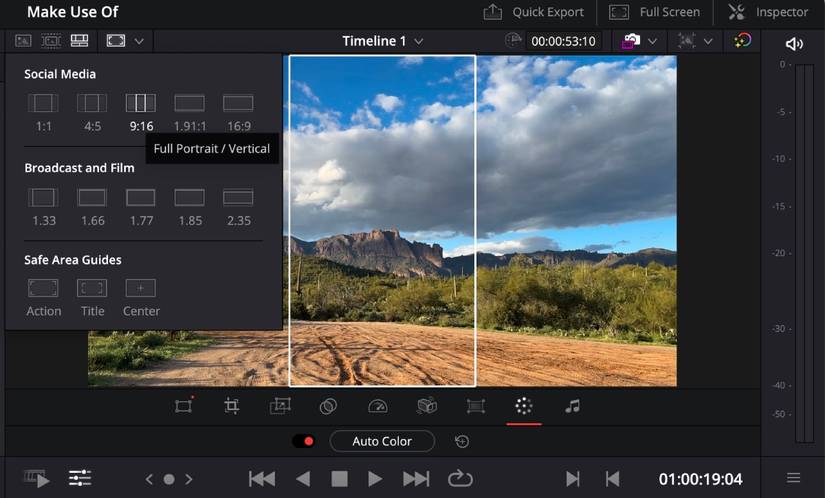Click the Crop tool icon below viewer

tap(232, 406)
